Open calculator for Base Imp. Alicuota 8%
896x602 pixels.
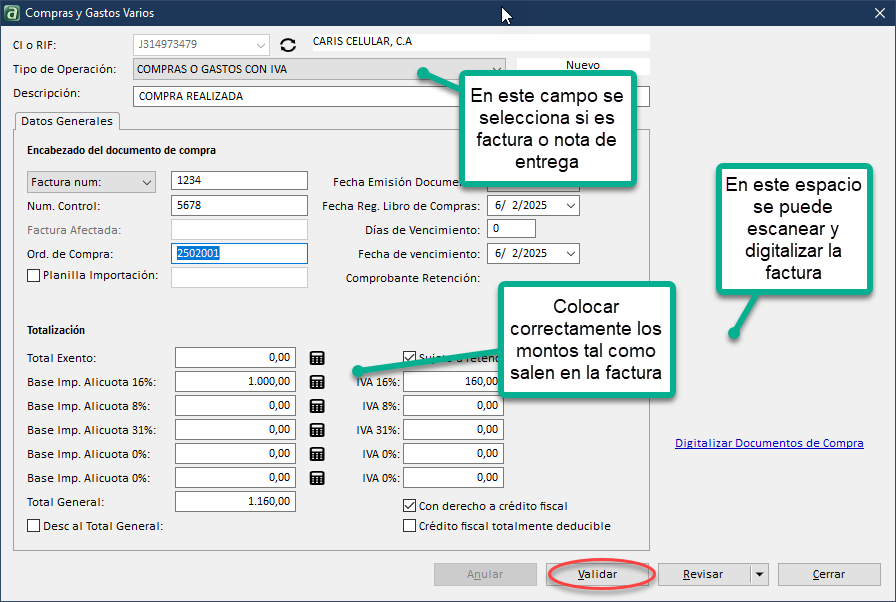(x=317, y=406)
